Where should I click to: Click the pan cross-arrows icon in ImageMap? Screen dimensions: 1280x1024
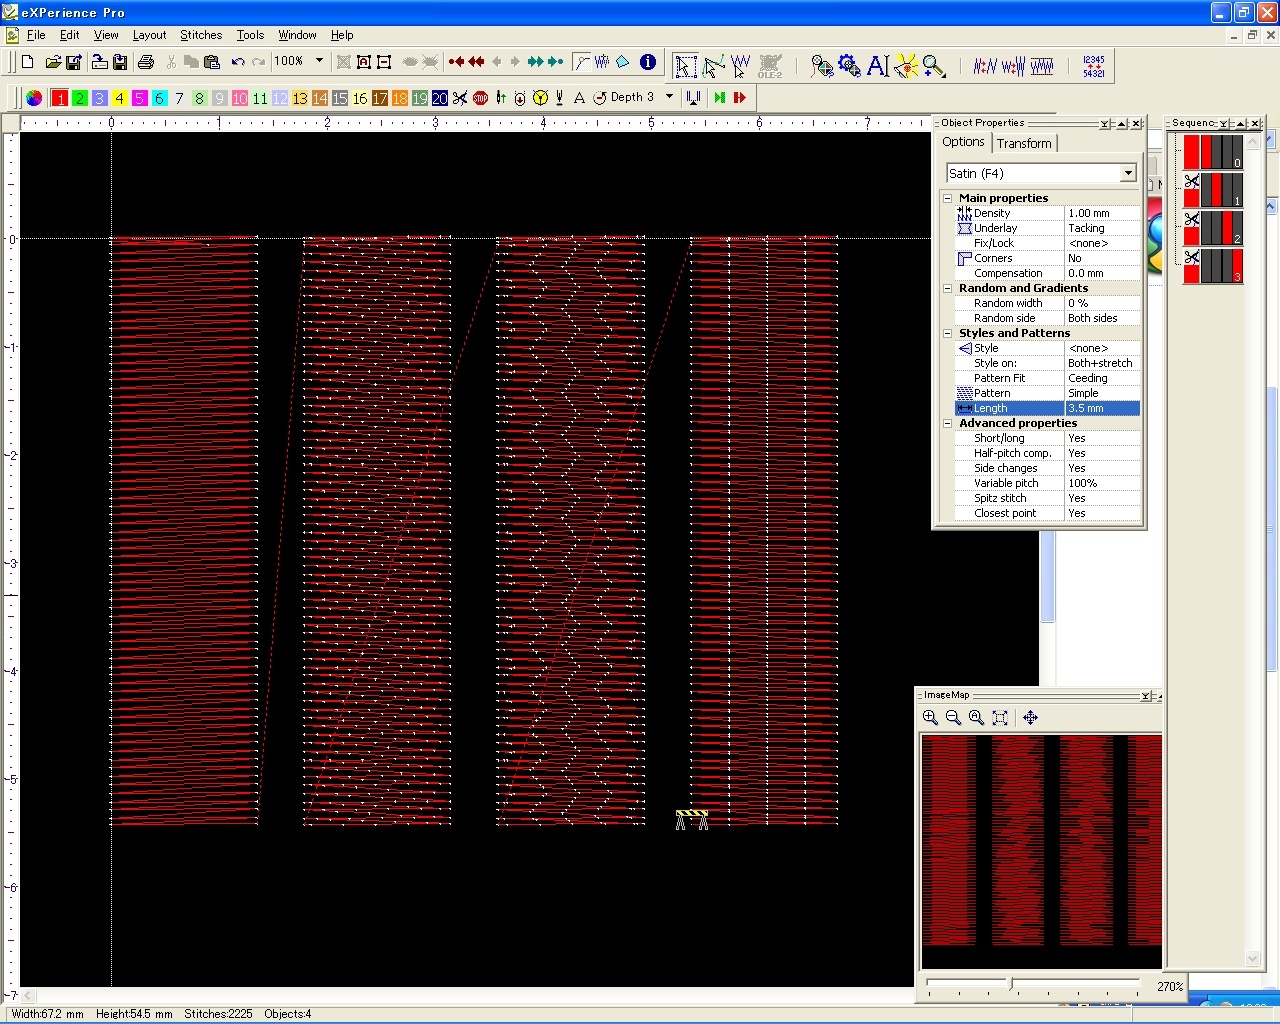tap(1030, 718)
